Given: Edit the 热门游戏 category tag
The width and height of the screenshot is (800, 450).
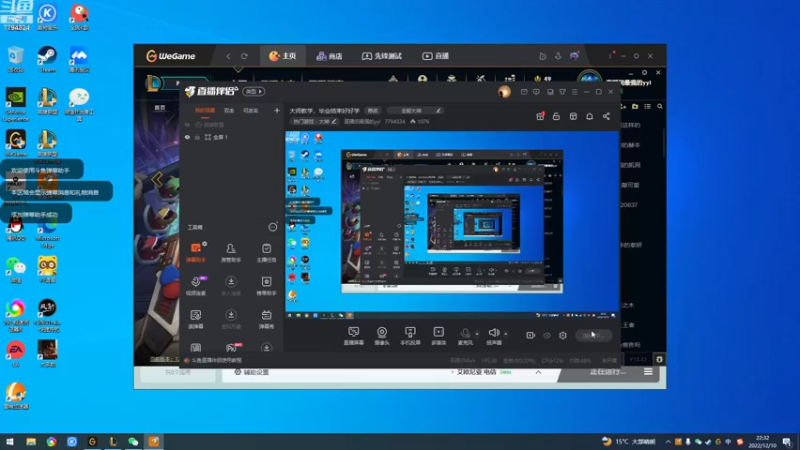Looking at the screenshot, I should pos(315,121).
